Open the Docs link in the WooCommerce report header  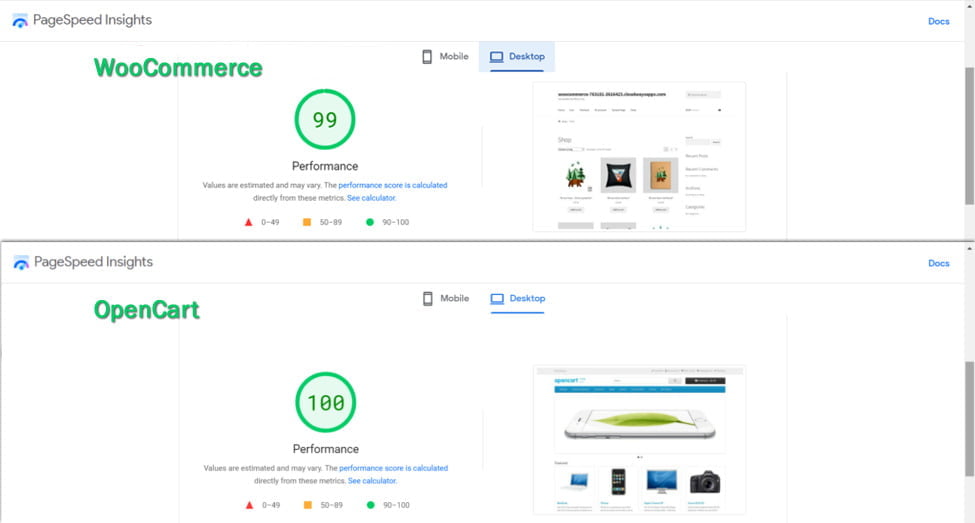click(938, 21)
